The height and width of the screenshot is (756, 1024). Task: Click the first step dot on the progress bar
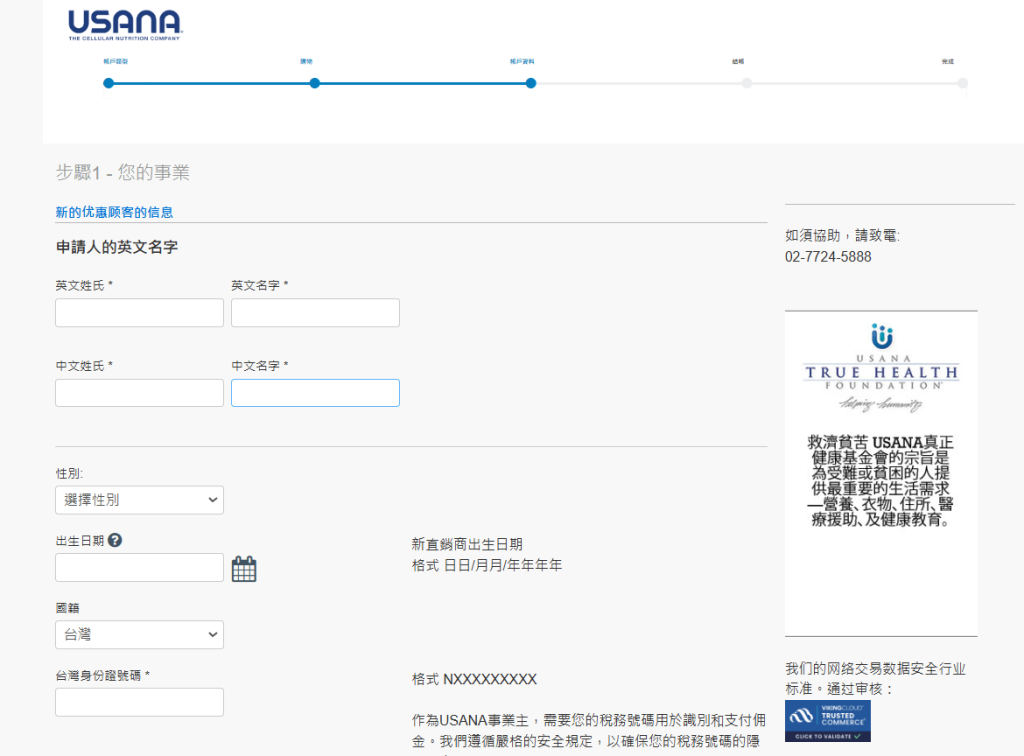click(x=109, y=83)
